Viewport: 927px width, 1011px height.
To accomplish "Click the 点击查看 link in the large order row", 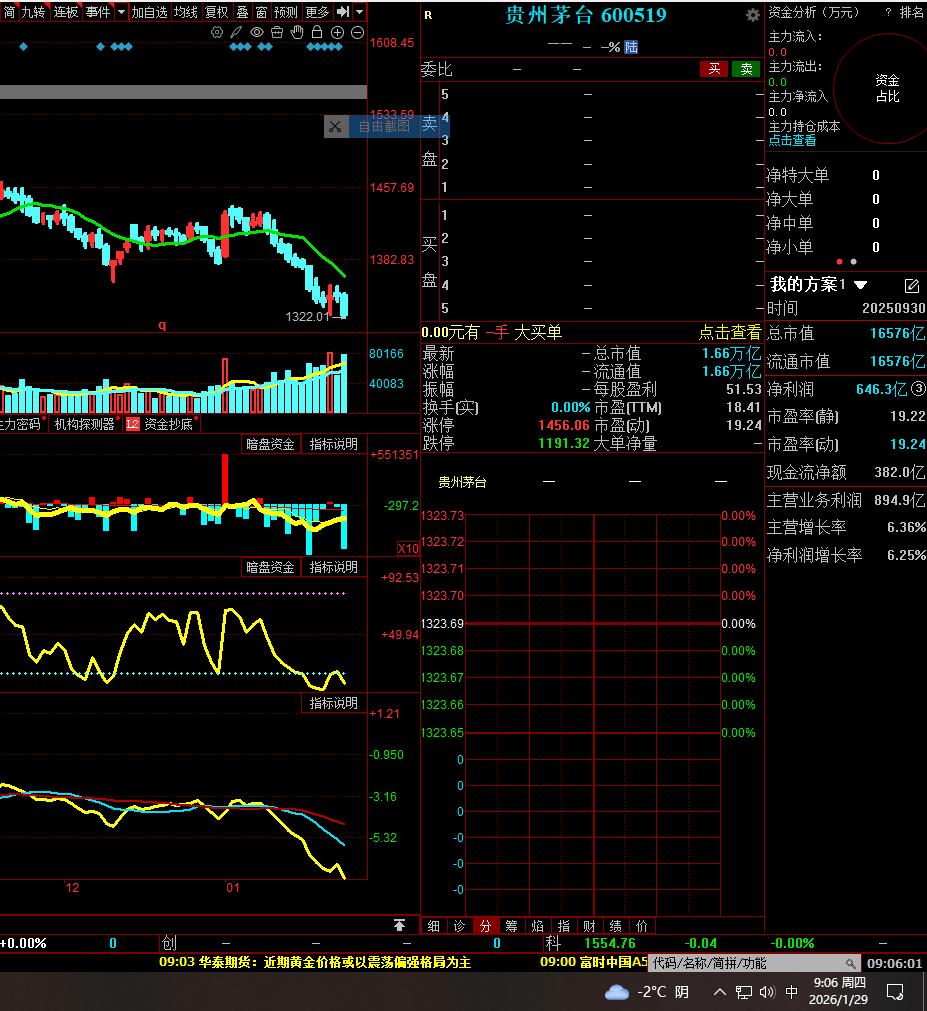I will point(730,332).
